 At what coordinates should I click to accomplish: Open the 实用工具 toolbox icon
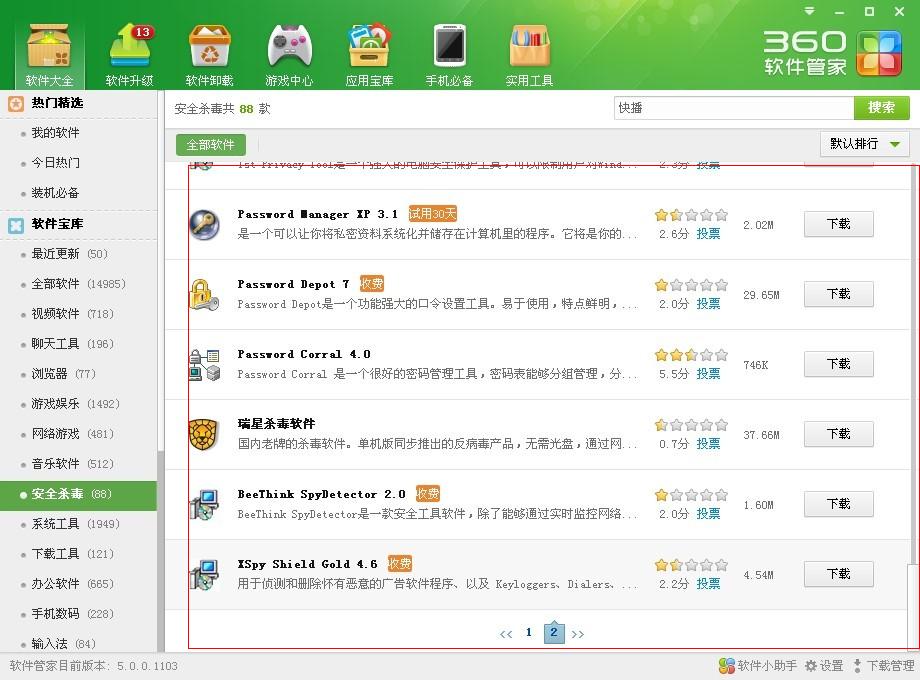(x=529, y=55)
